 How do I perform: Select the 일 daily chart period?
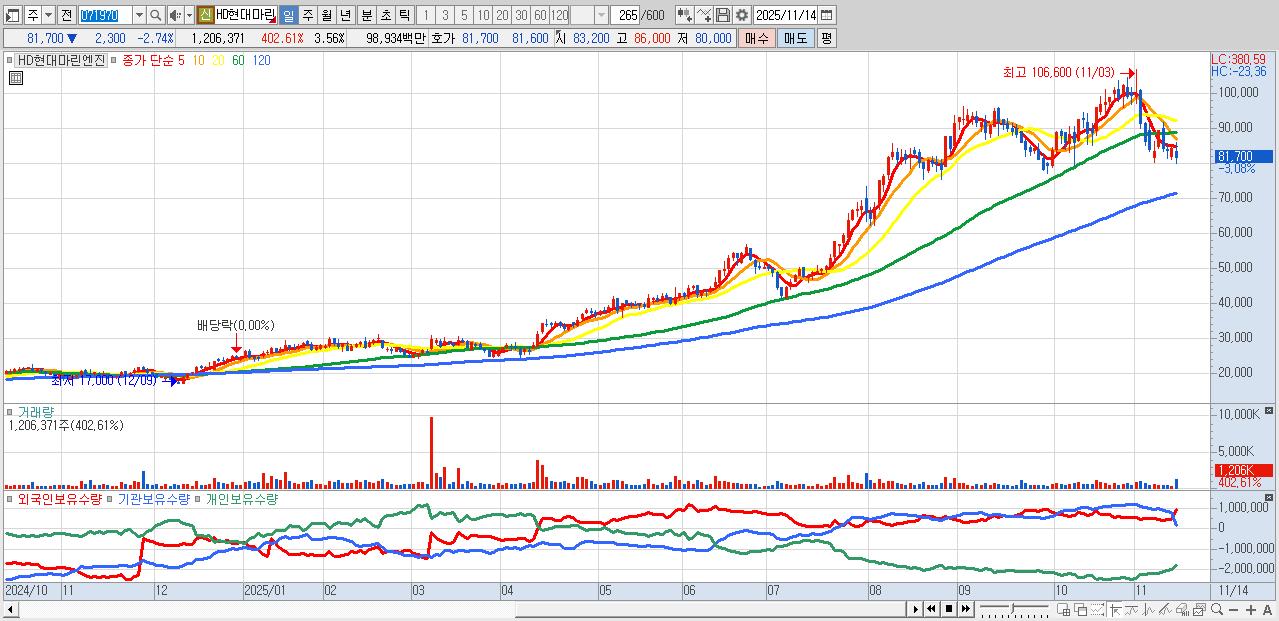click(288, 15)
